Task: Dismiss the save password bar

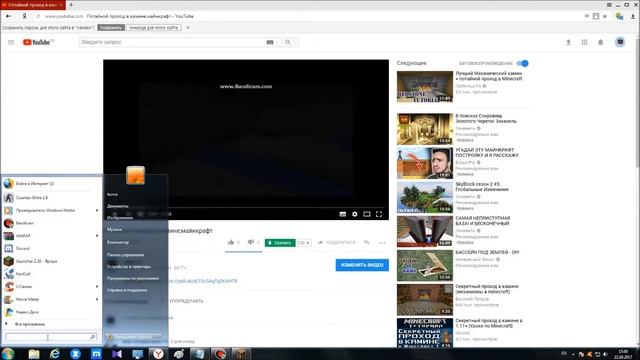Action: coord(188,28)
